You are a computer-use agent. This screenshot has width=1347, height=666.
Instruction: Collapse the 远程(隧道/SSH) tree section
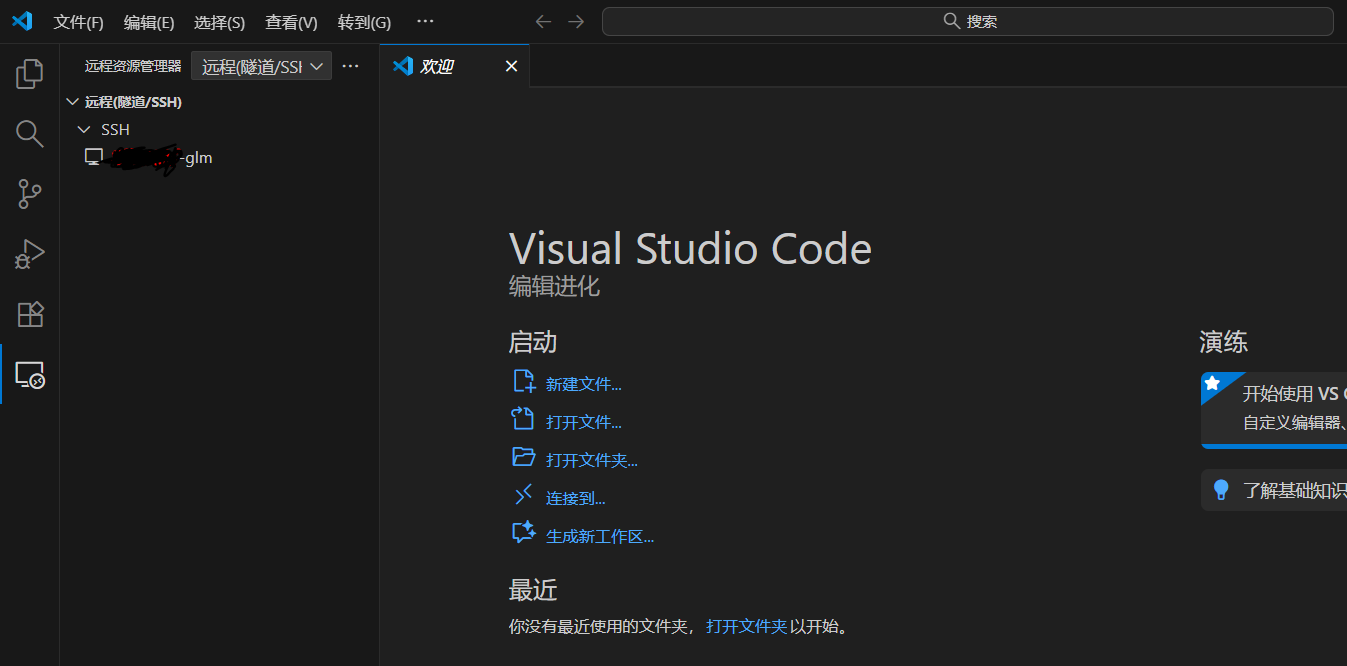point(72,101)
